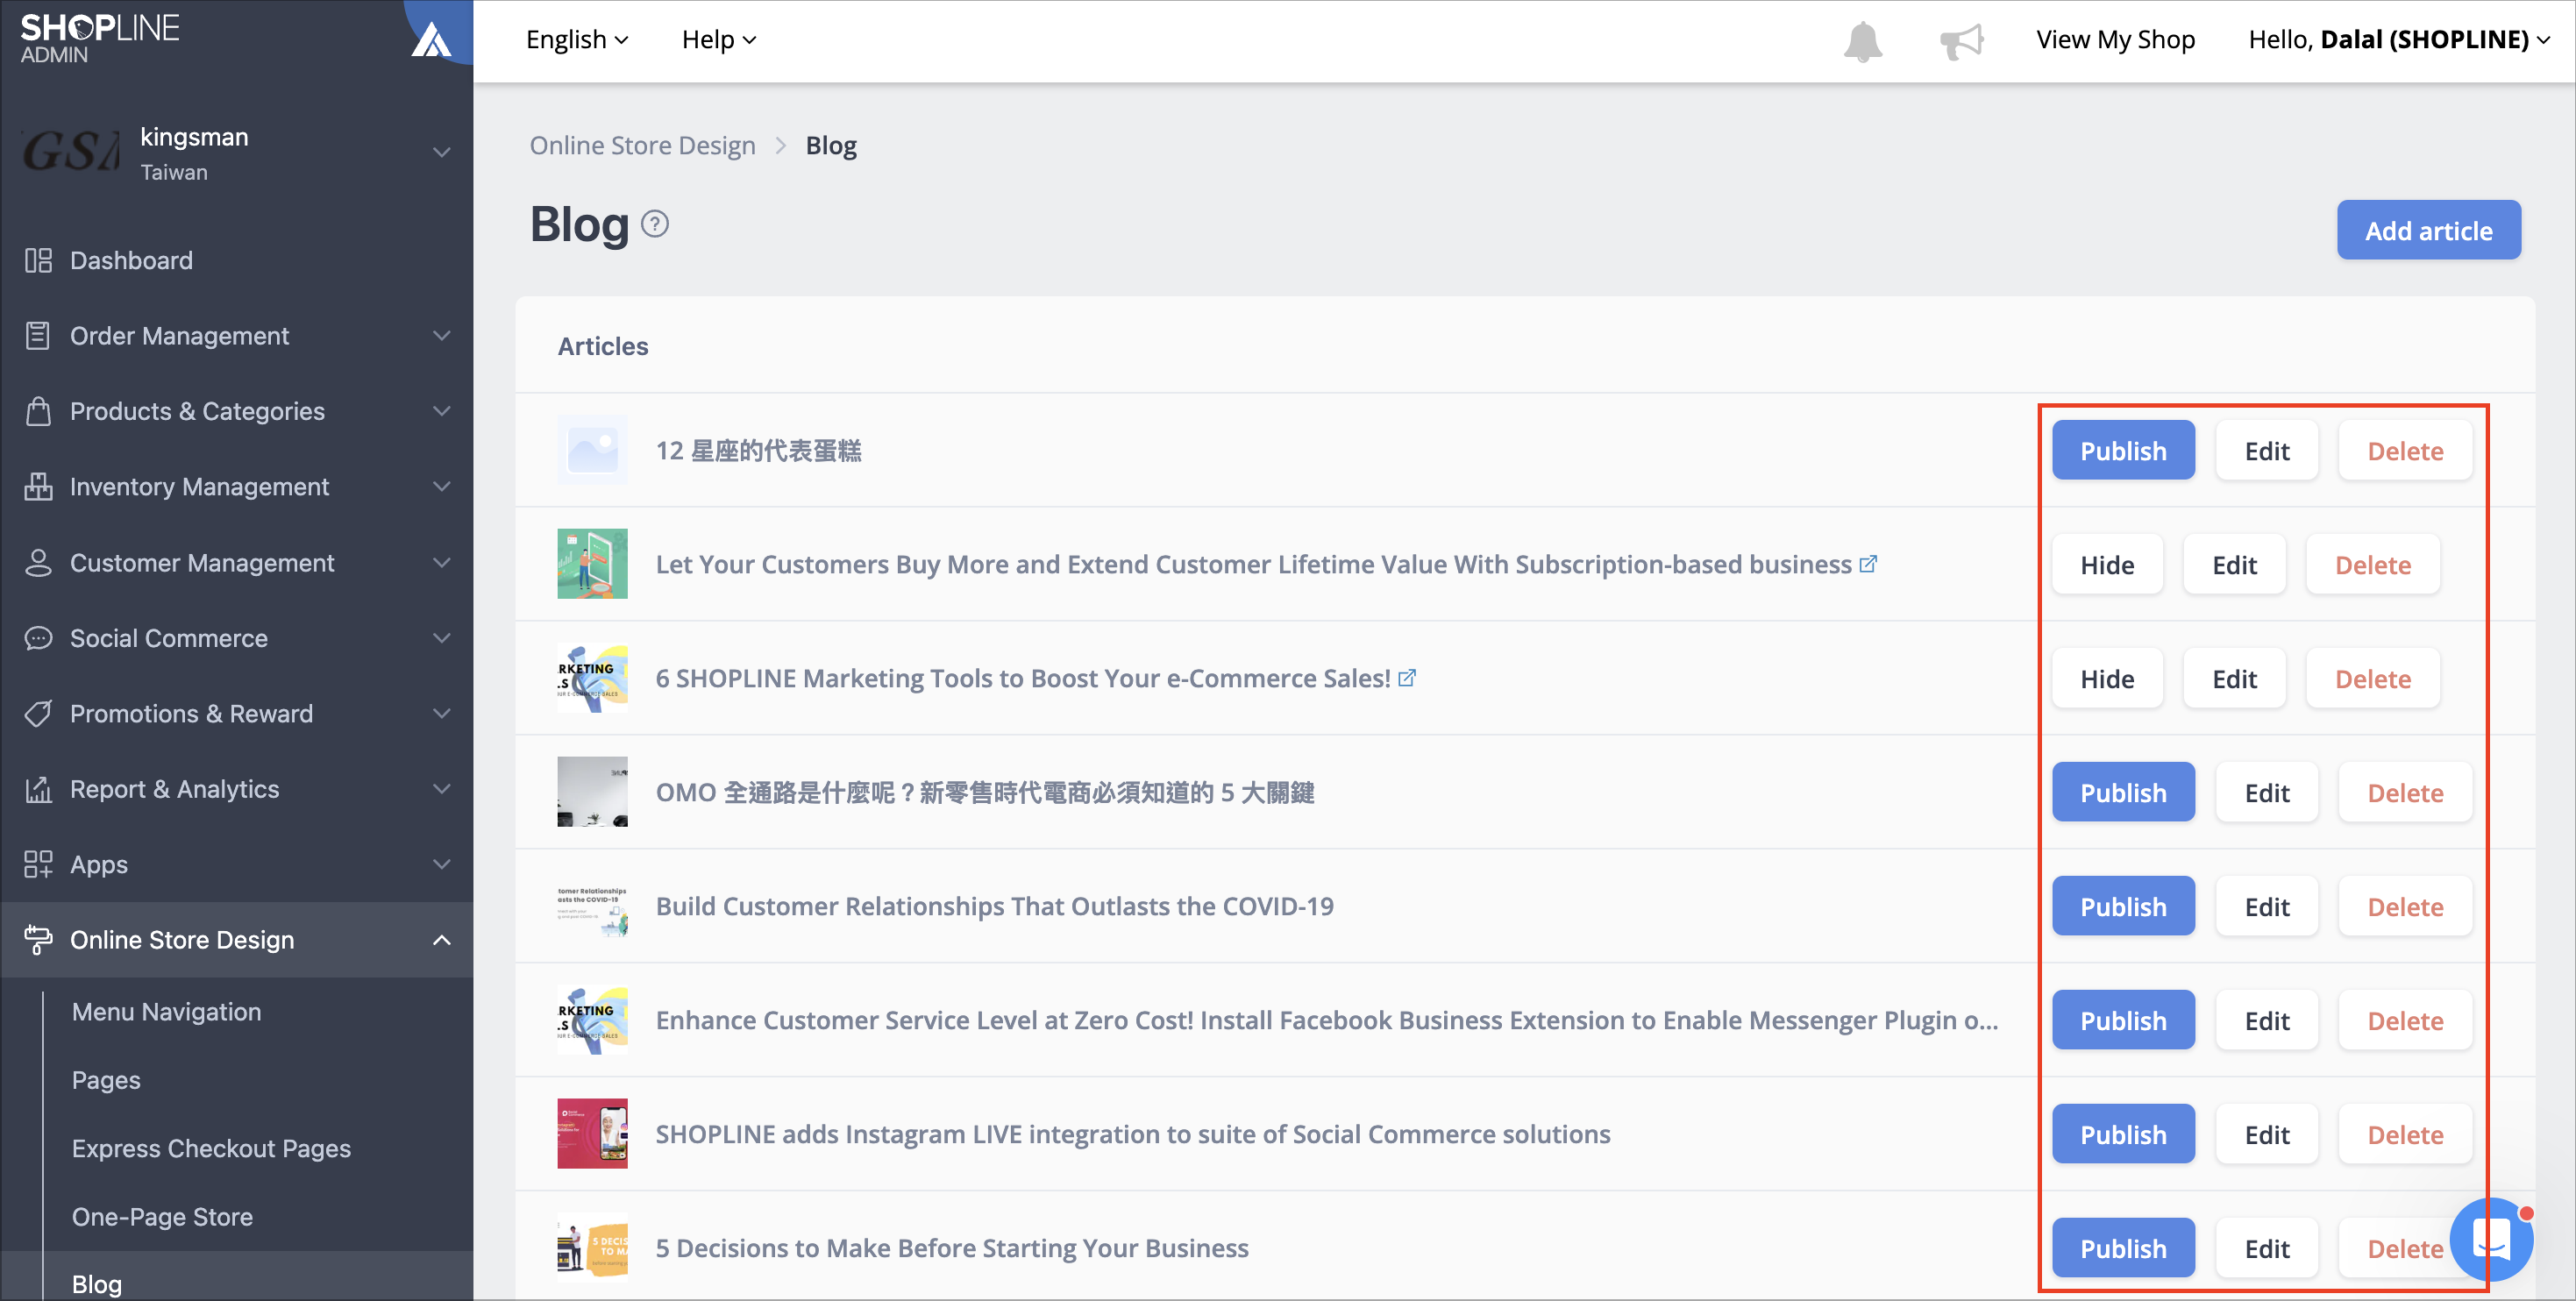
Task: Click the Promotions & Reward tag icon
Action: 38,714
